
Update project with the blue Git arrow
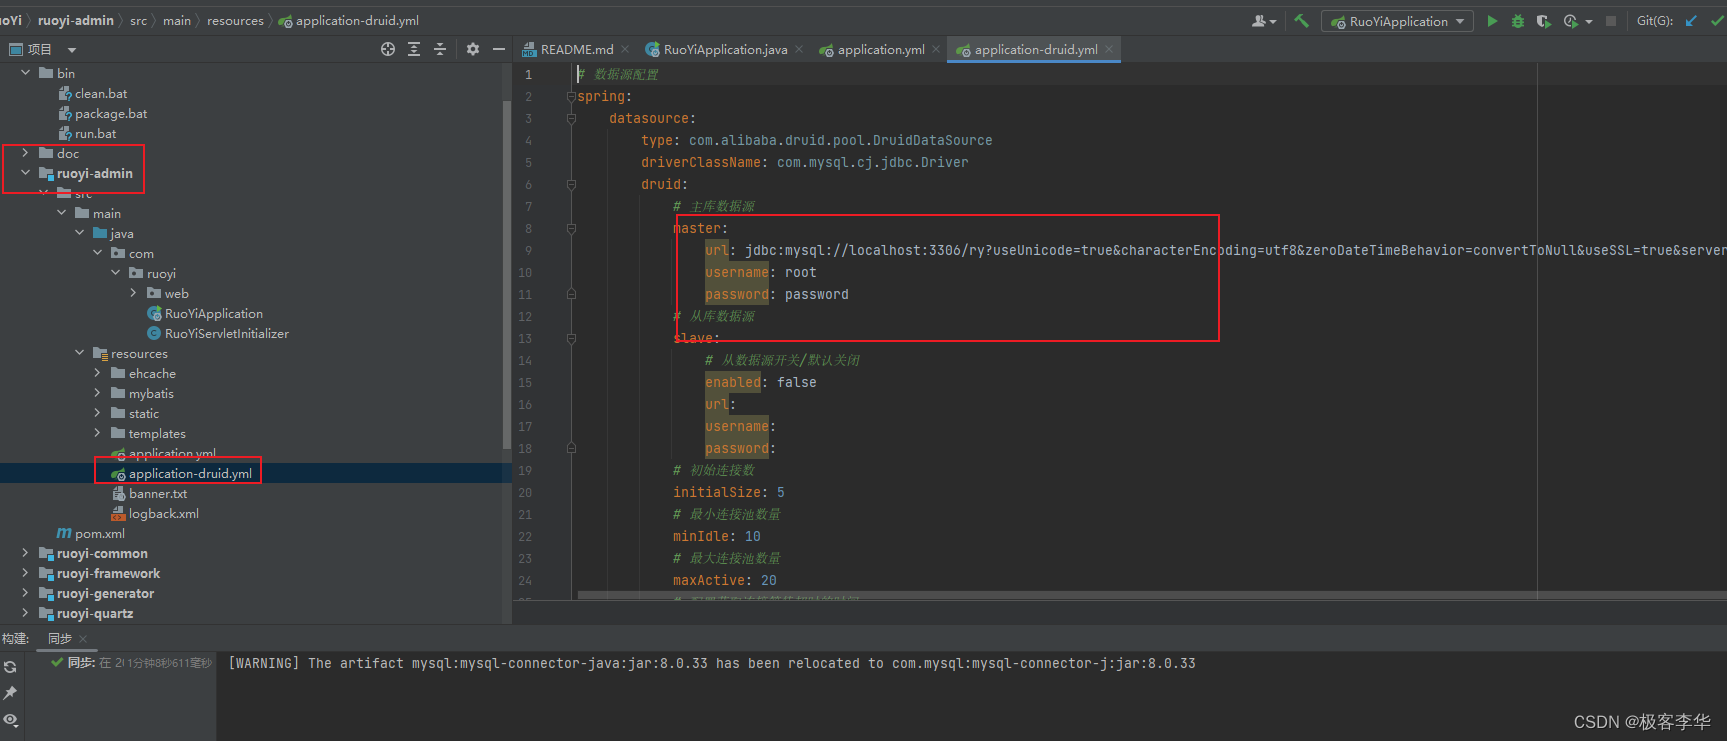pos(1691,21)
